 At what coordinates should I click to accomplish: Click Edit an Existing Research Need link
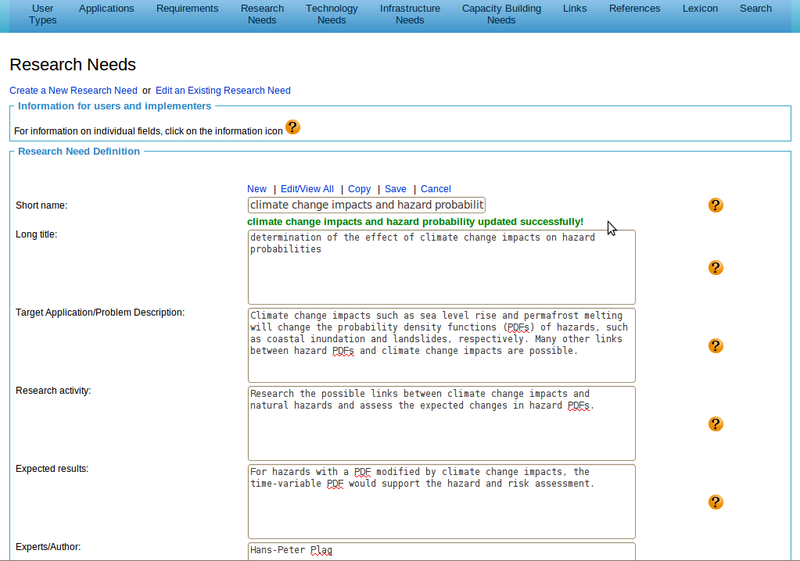click(x=223, y=91)
